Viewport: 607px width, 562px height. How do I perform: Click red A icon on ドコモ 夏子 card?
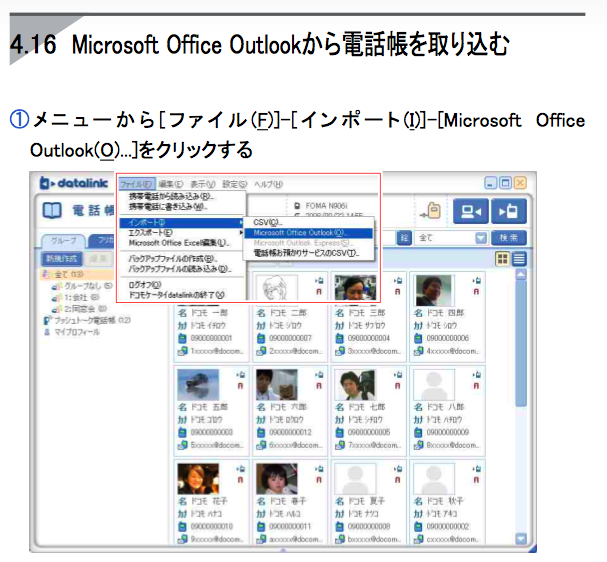398,480
